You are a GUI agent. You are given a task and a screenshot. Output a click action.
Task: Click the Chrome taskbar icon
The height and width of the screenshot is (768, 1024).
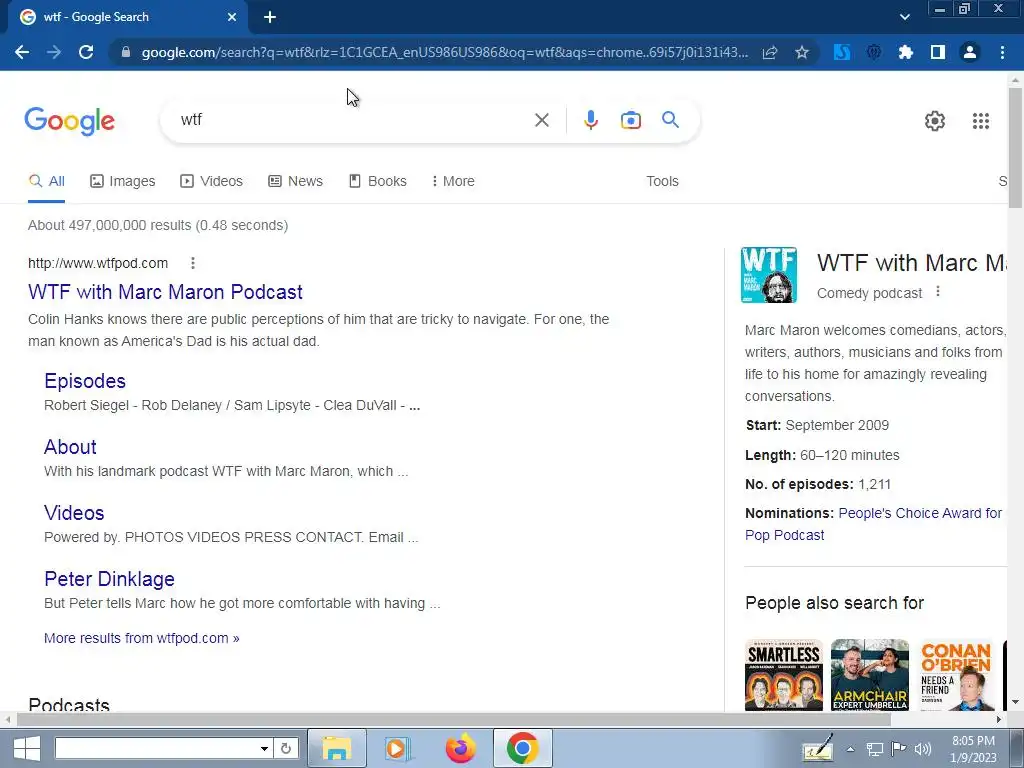(x=522, y=748)
